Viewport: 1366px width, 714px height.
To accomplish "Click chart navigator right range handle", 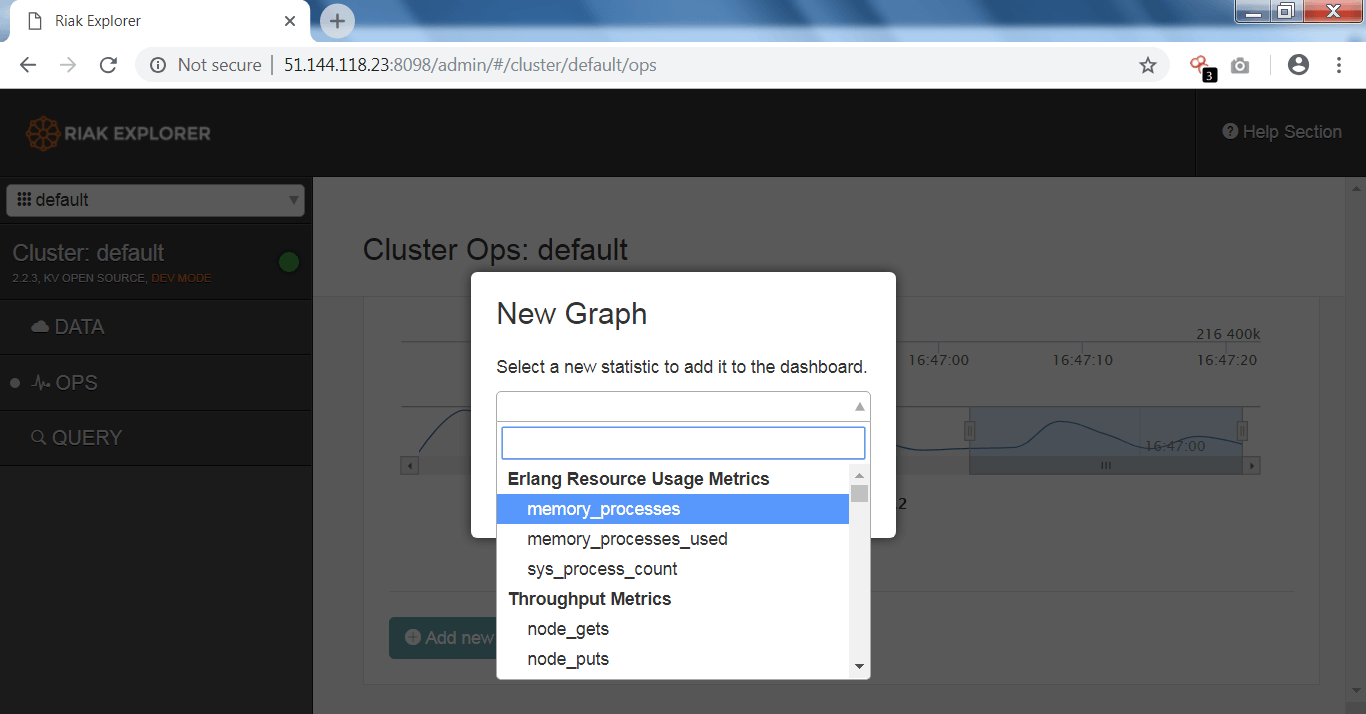I will tap(1242, 431).
